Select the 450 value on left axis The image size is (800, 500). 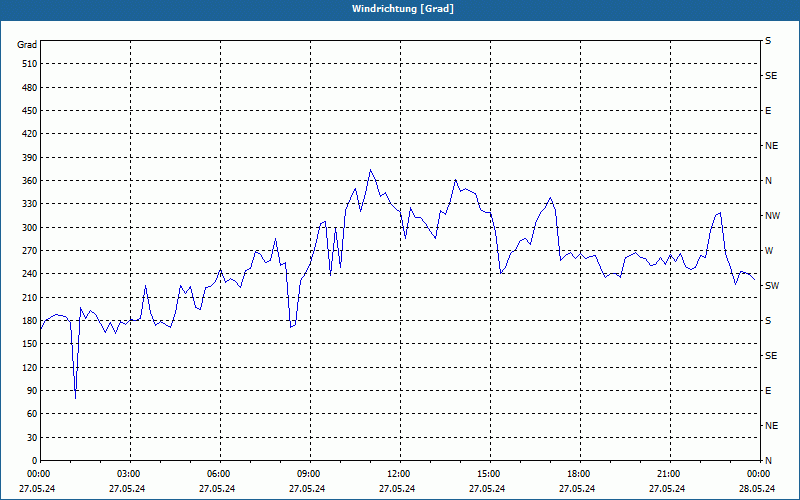point(30,111)
